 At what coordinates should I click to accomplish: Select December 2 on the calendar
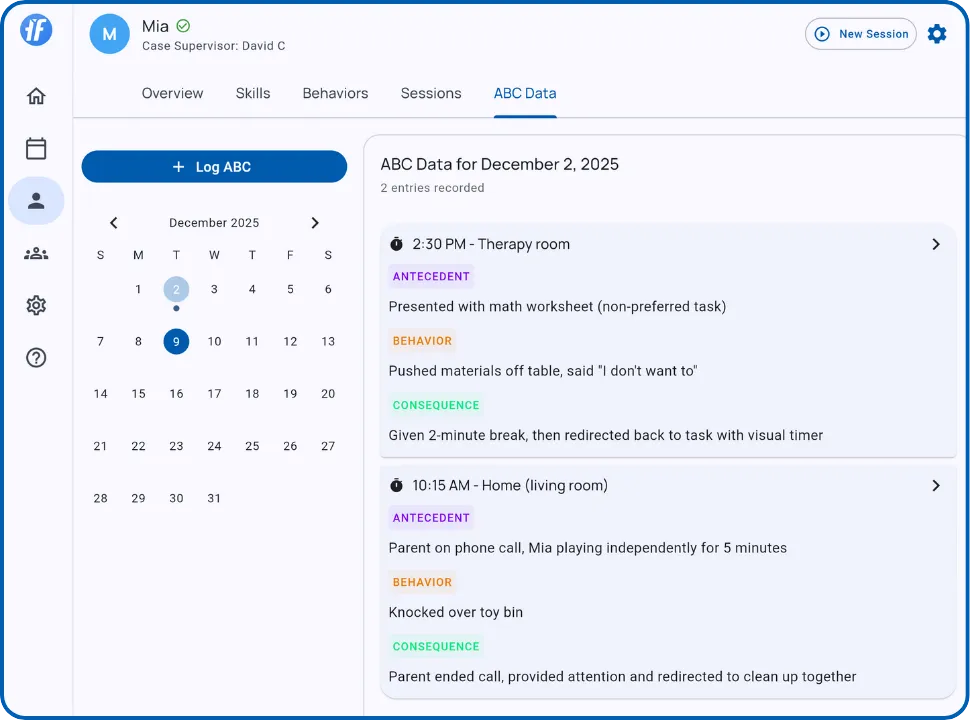[176, 289]
